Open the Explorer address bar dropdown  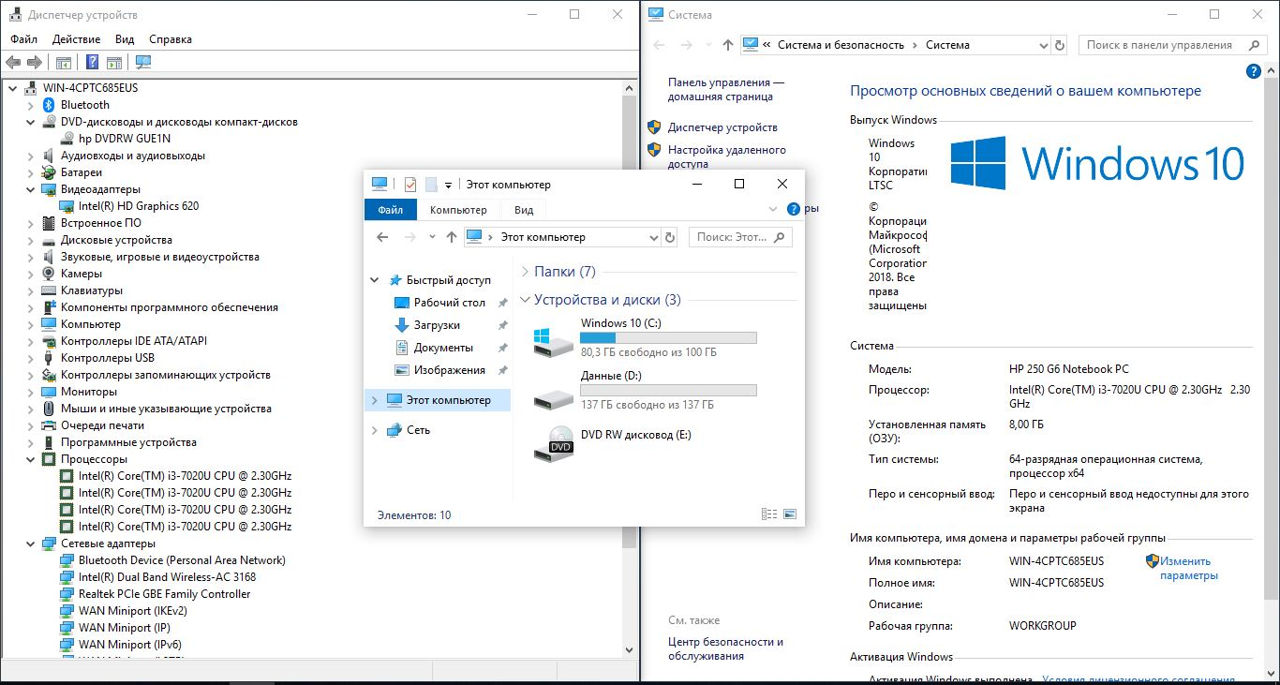653,237
